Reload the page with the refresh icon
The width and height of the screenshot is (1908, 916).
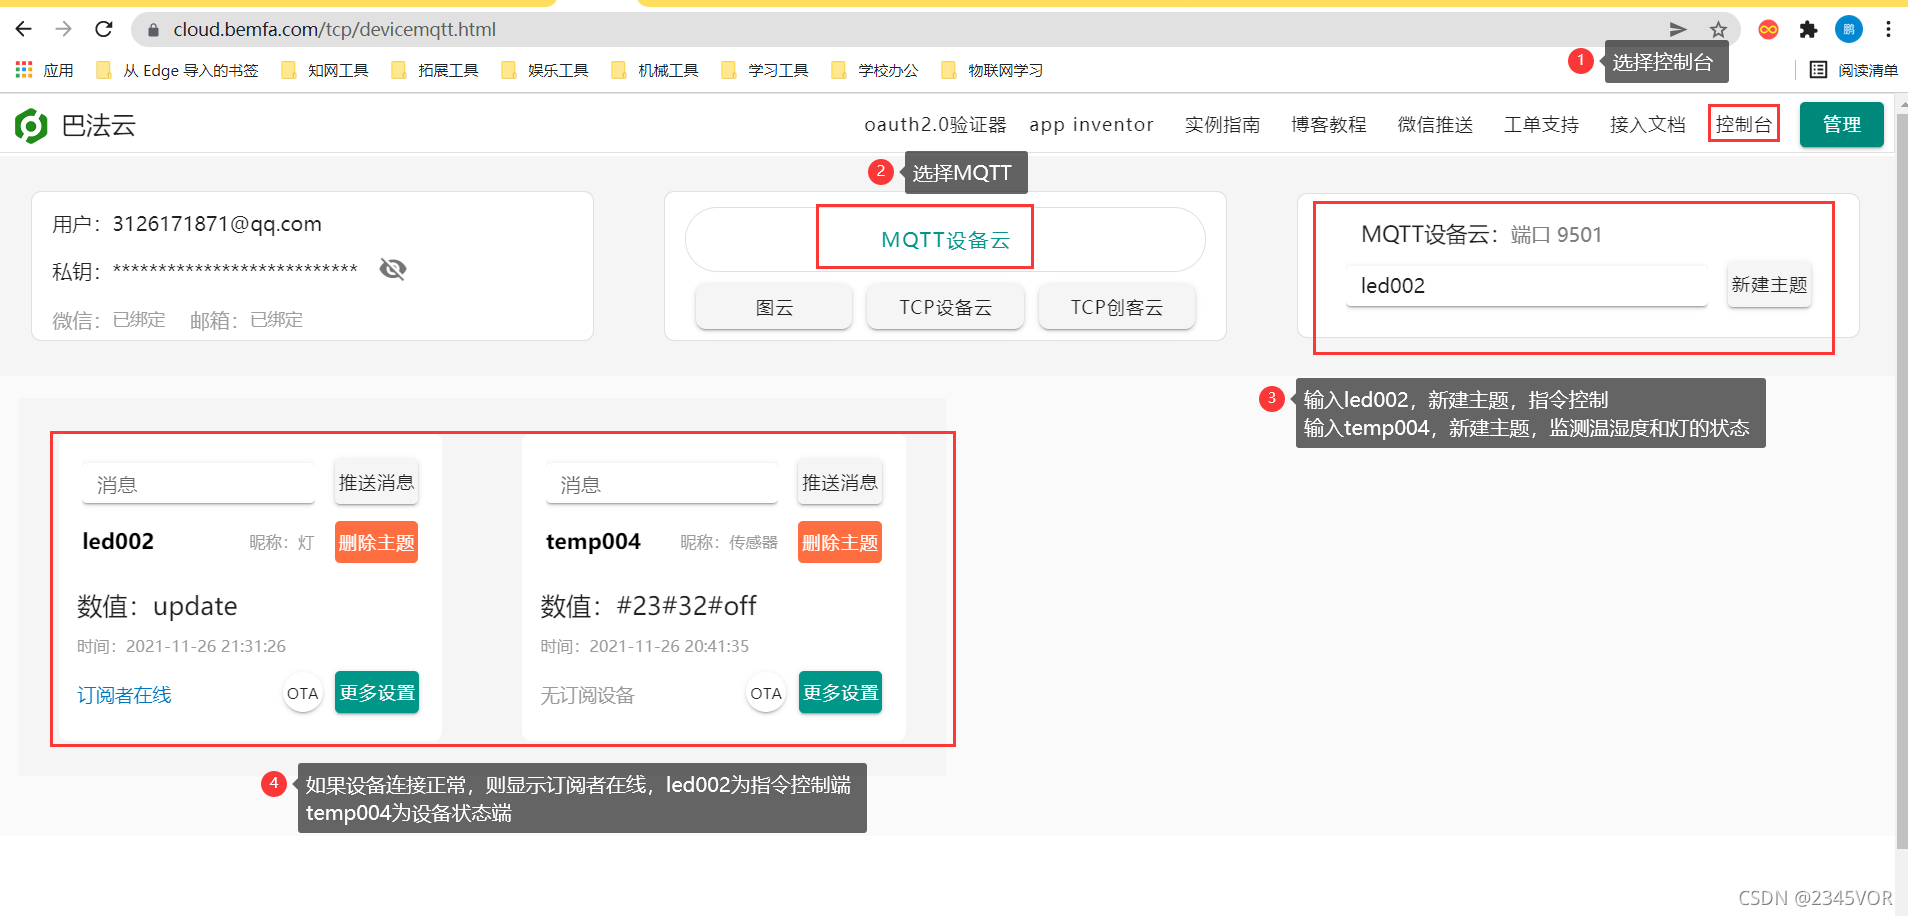point(104,29)
